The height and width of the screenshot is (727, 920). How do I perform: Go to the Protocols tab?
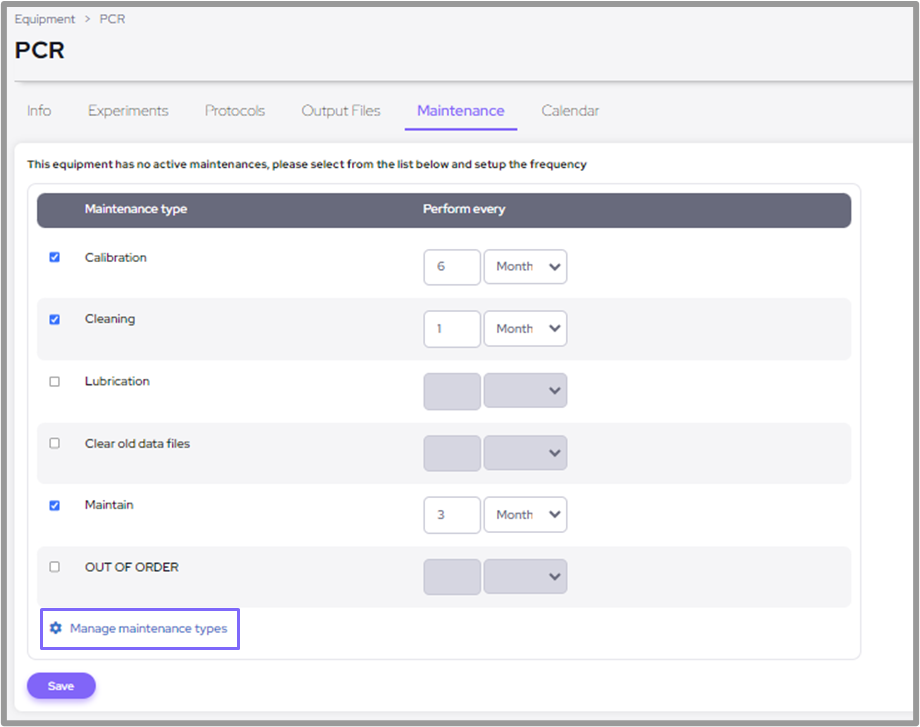coord(235,111)
